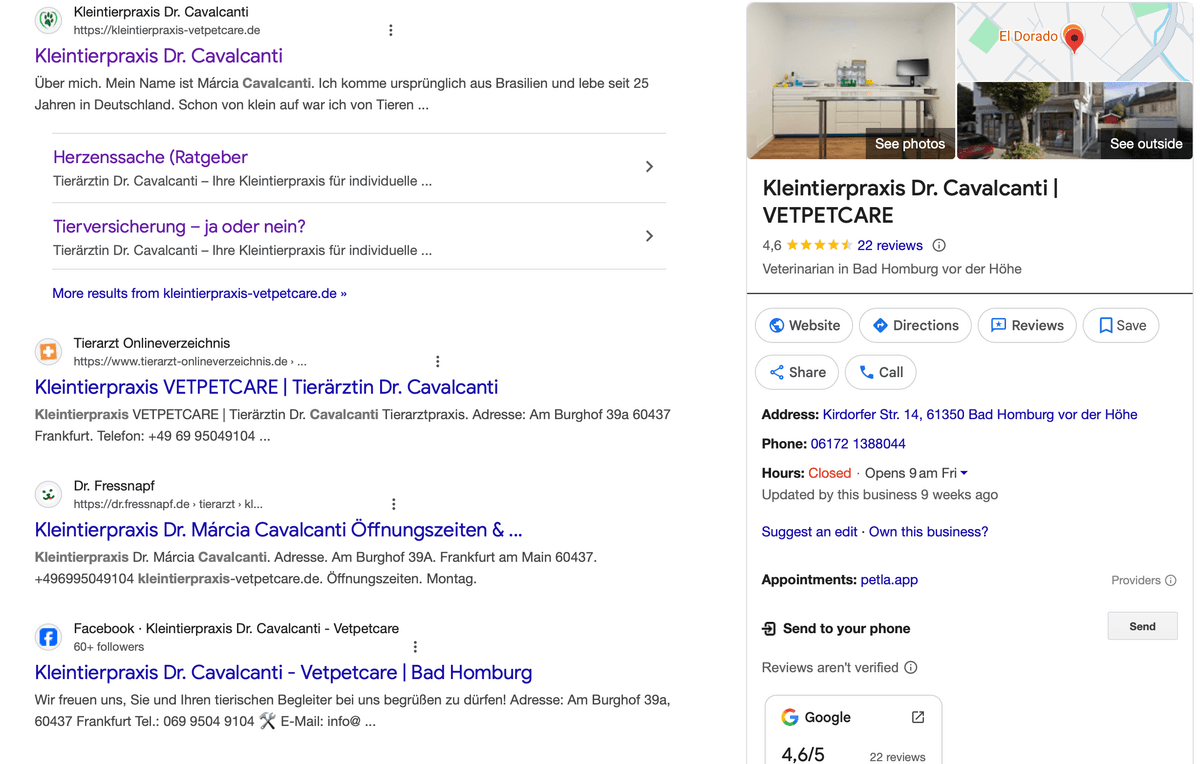Click the Website icon in the knowledge panel
This screenshot has height=764, width=1200.
pos(776,325)
